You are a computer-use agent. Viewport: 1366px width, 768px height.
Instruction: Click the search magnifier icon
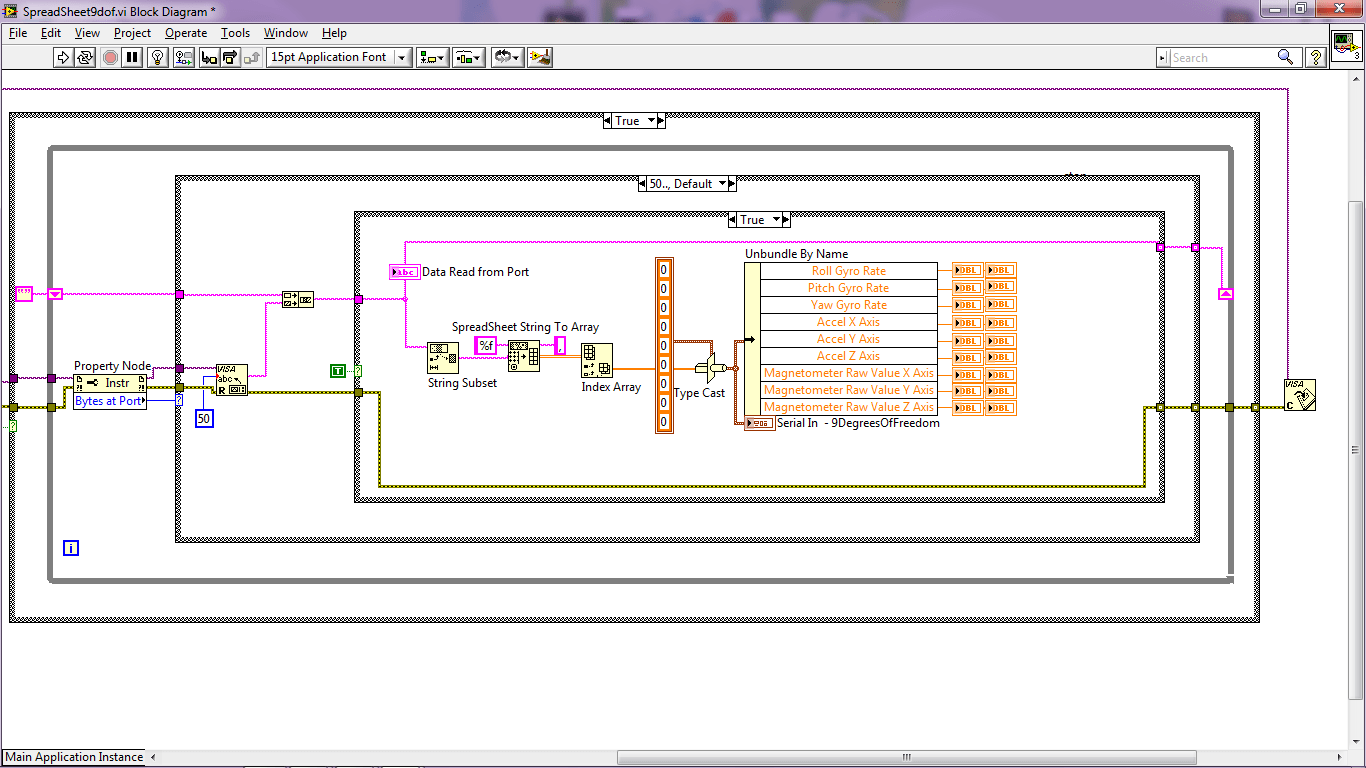coord(1286,58)
